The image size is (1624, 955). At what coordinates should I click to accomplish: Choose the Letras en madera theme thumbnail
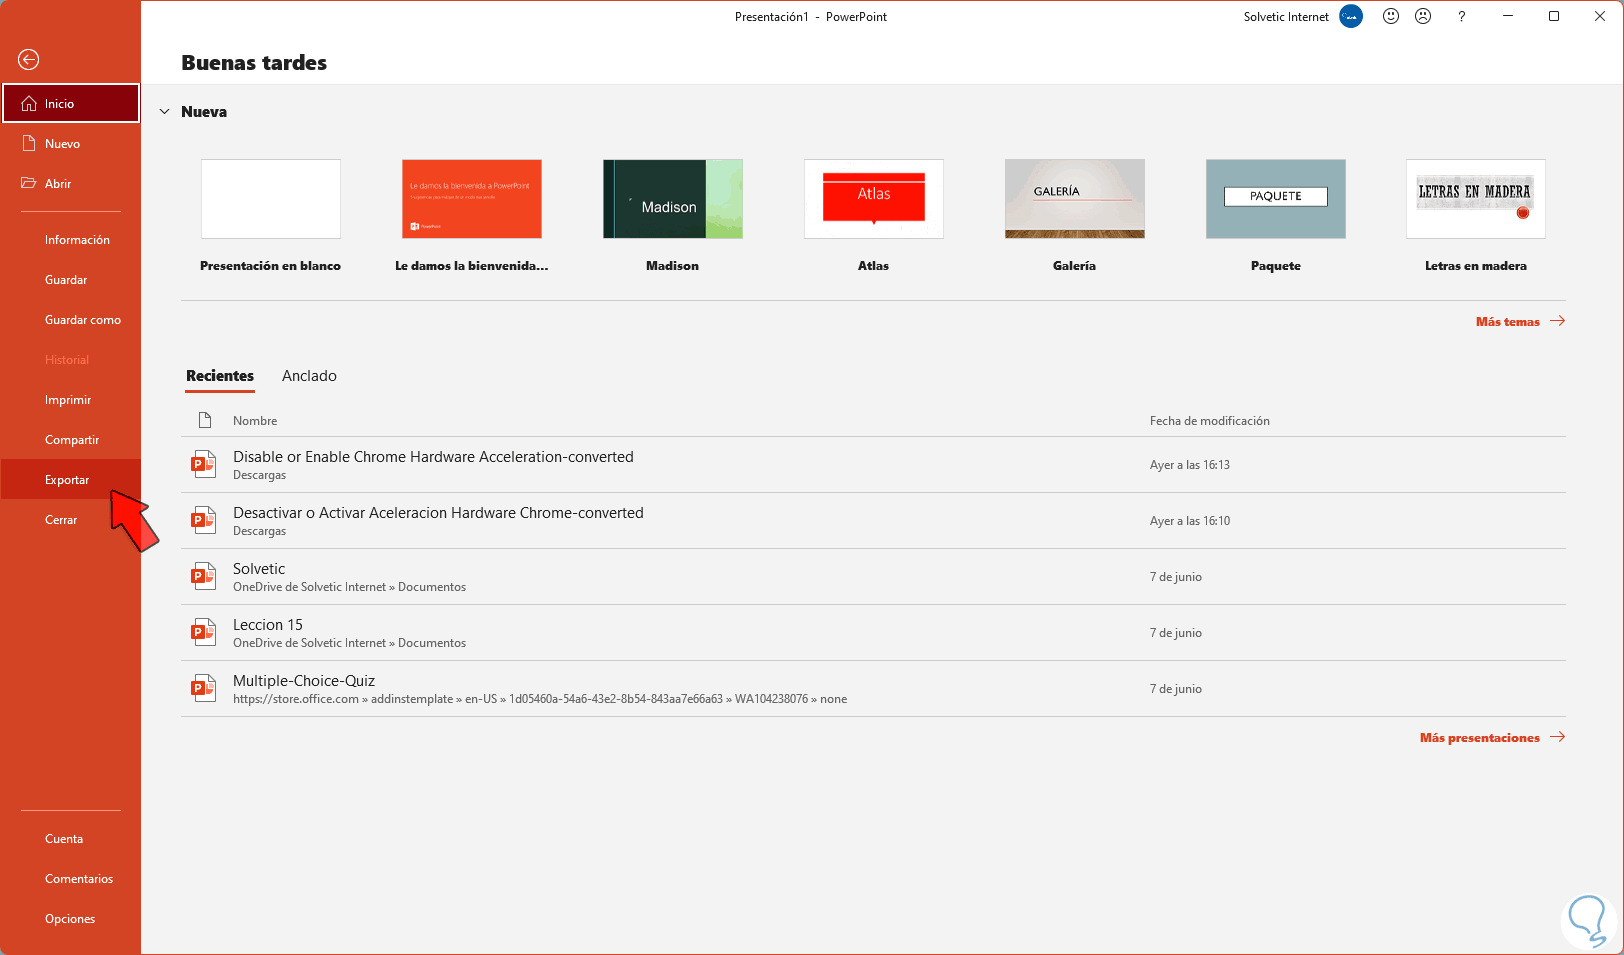pyautogui.click(x=1476, y=199)
